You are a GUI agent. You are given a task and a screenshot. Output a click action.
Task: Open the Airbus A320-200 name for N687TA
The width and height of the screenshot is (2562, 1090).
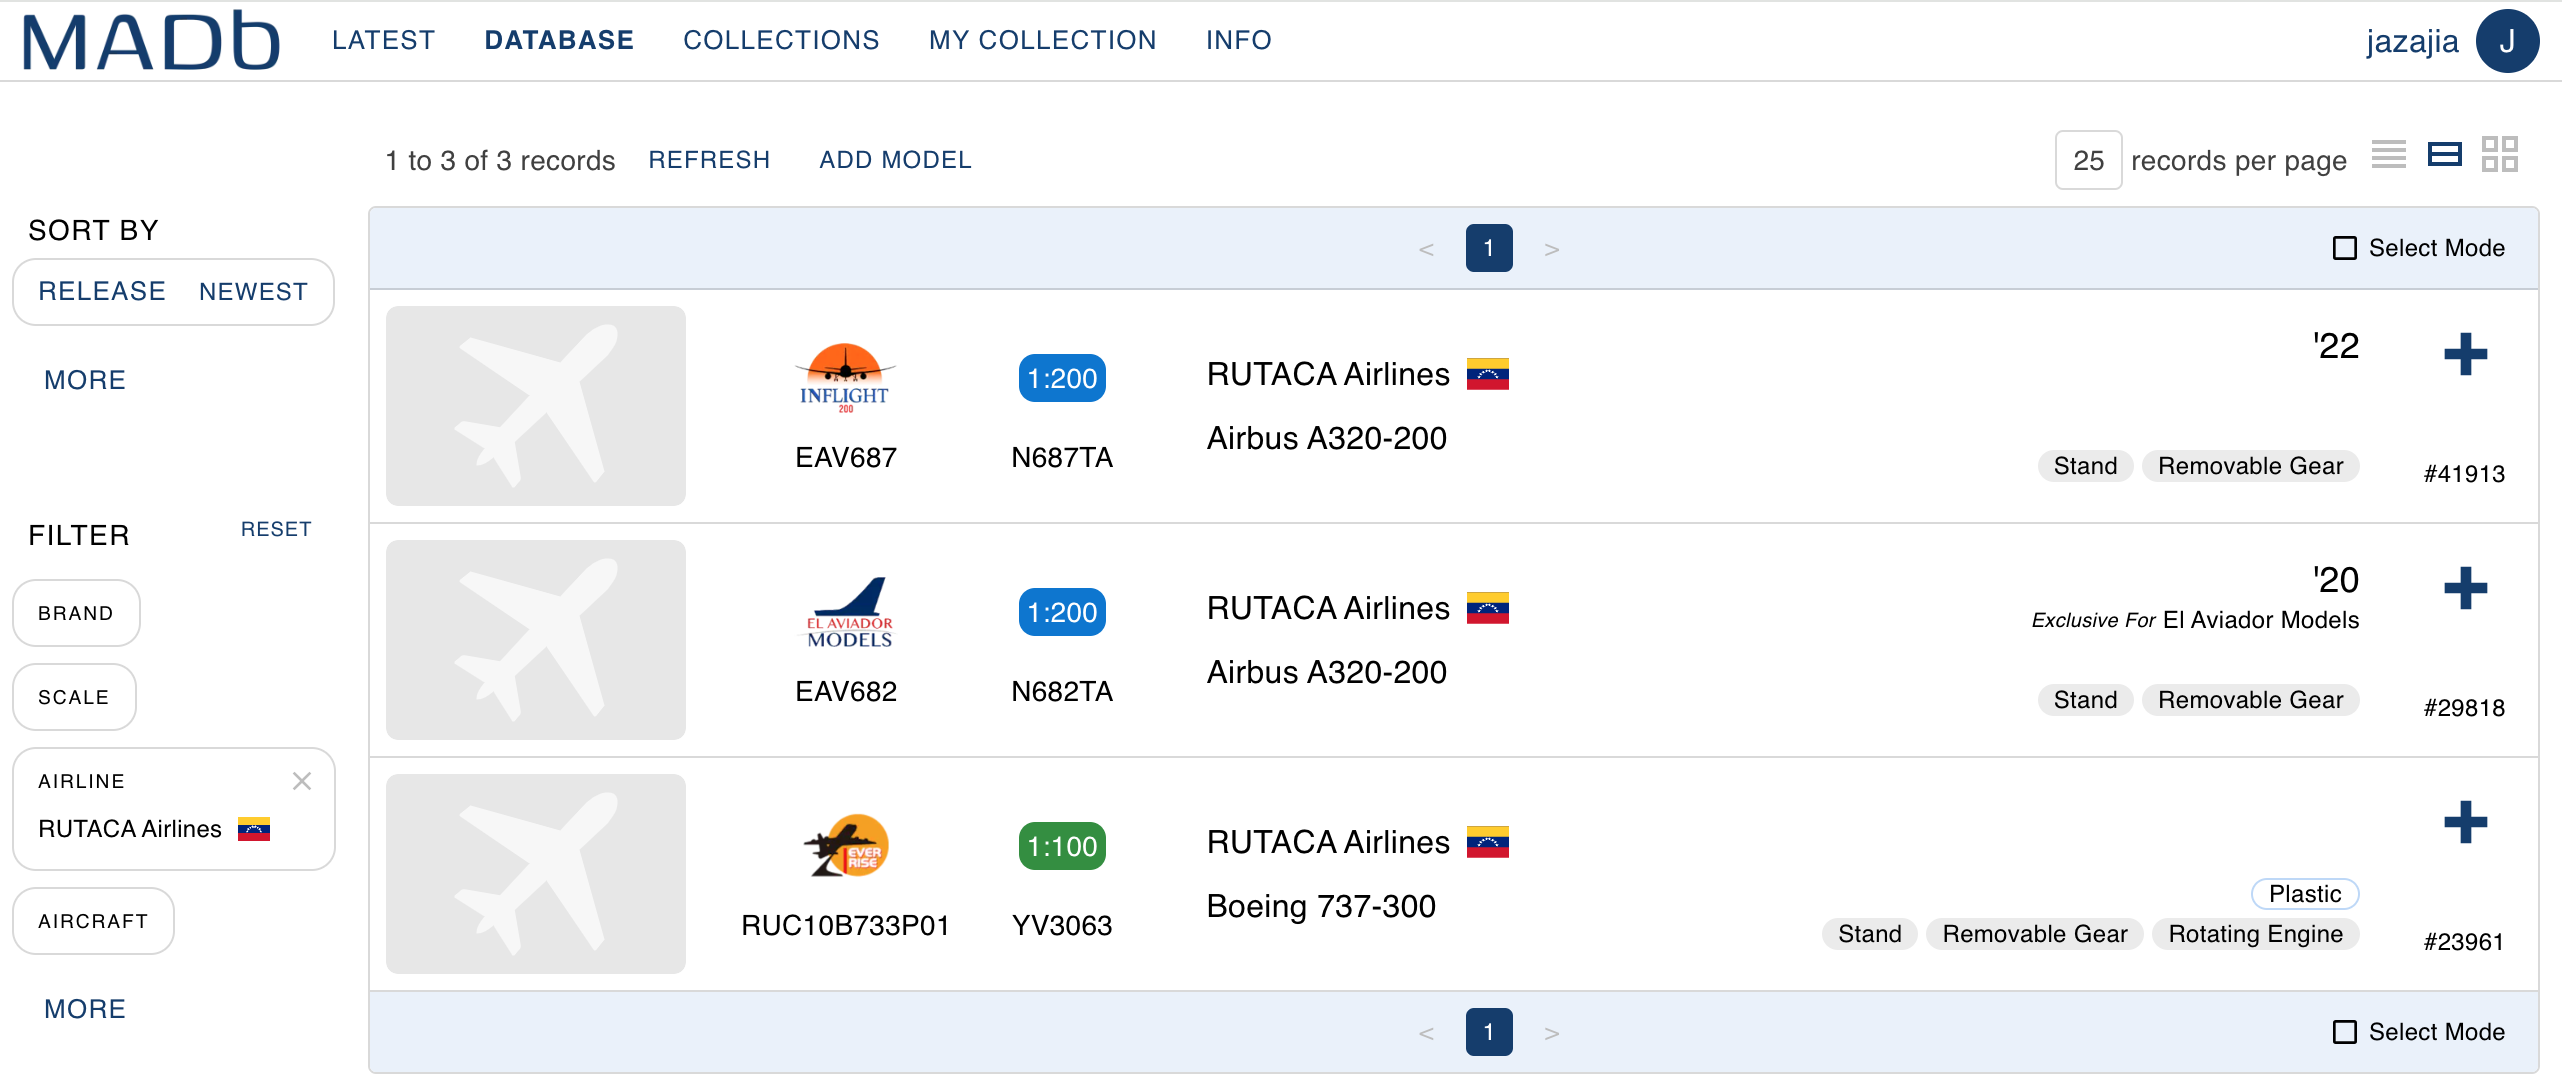pyautogui.click(x=1327, y=438)
